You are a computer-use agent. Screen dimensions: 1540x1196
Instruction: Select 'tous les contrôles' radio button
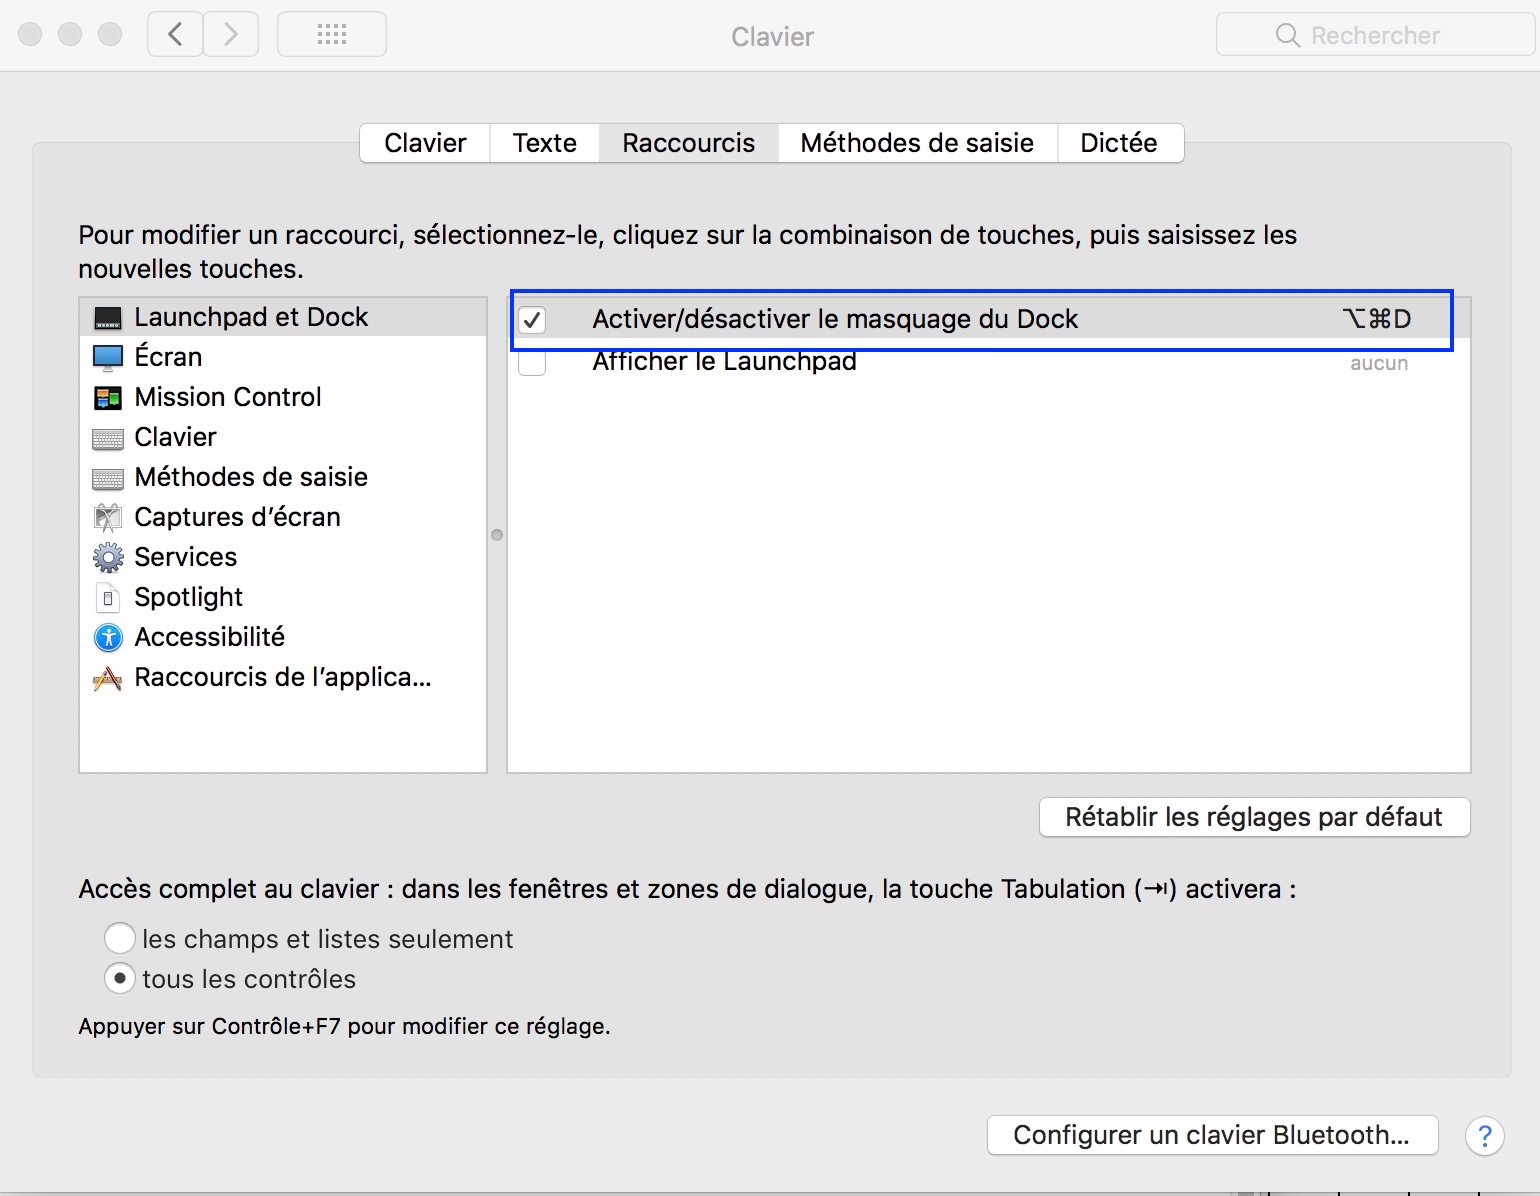click(x=120, y=978)
